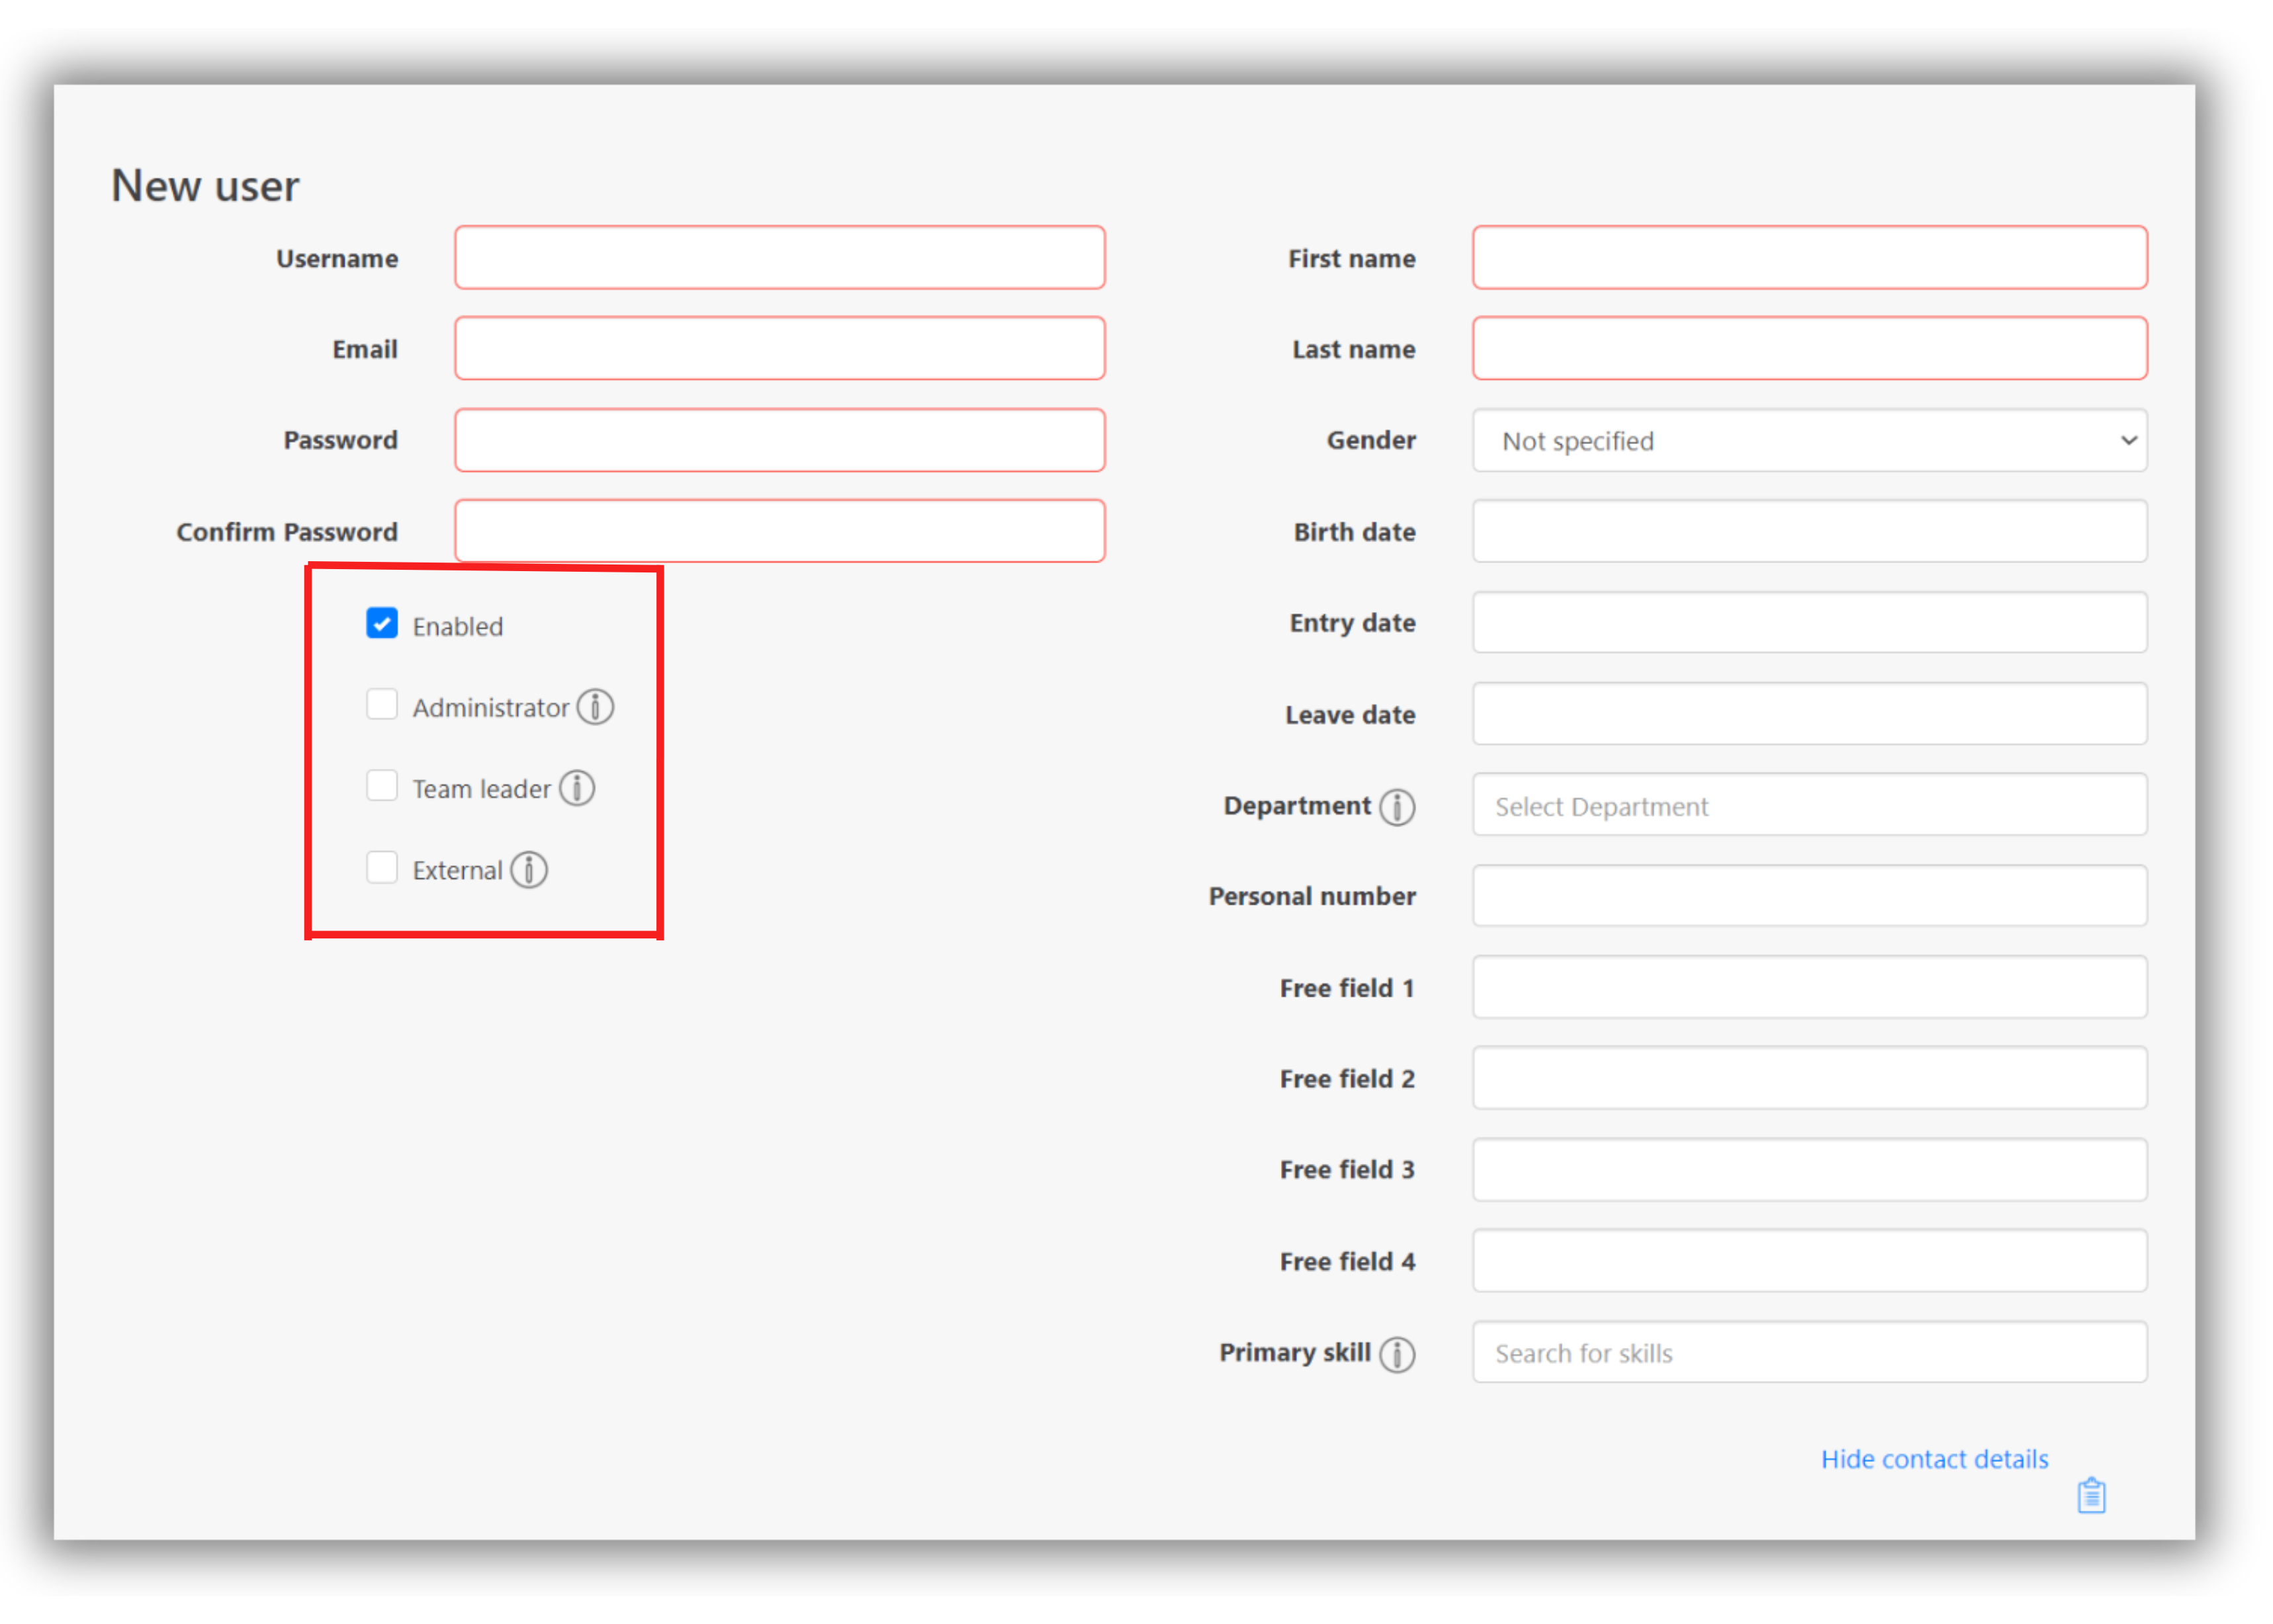2273x1624 pixels.
Task: Click the Department info icon
Action: click(x=1397, y=807)
